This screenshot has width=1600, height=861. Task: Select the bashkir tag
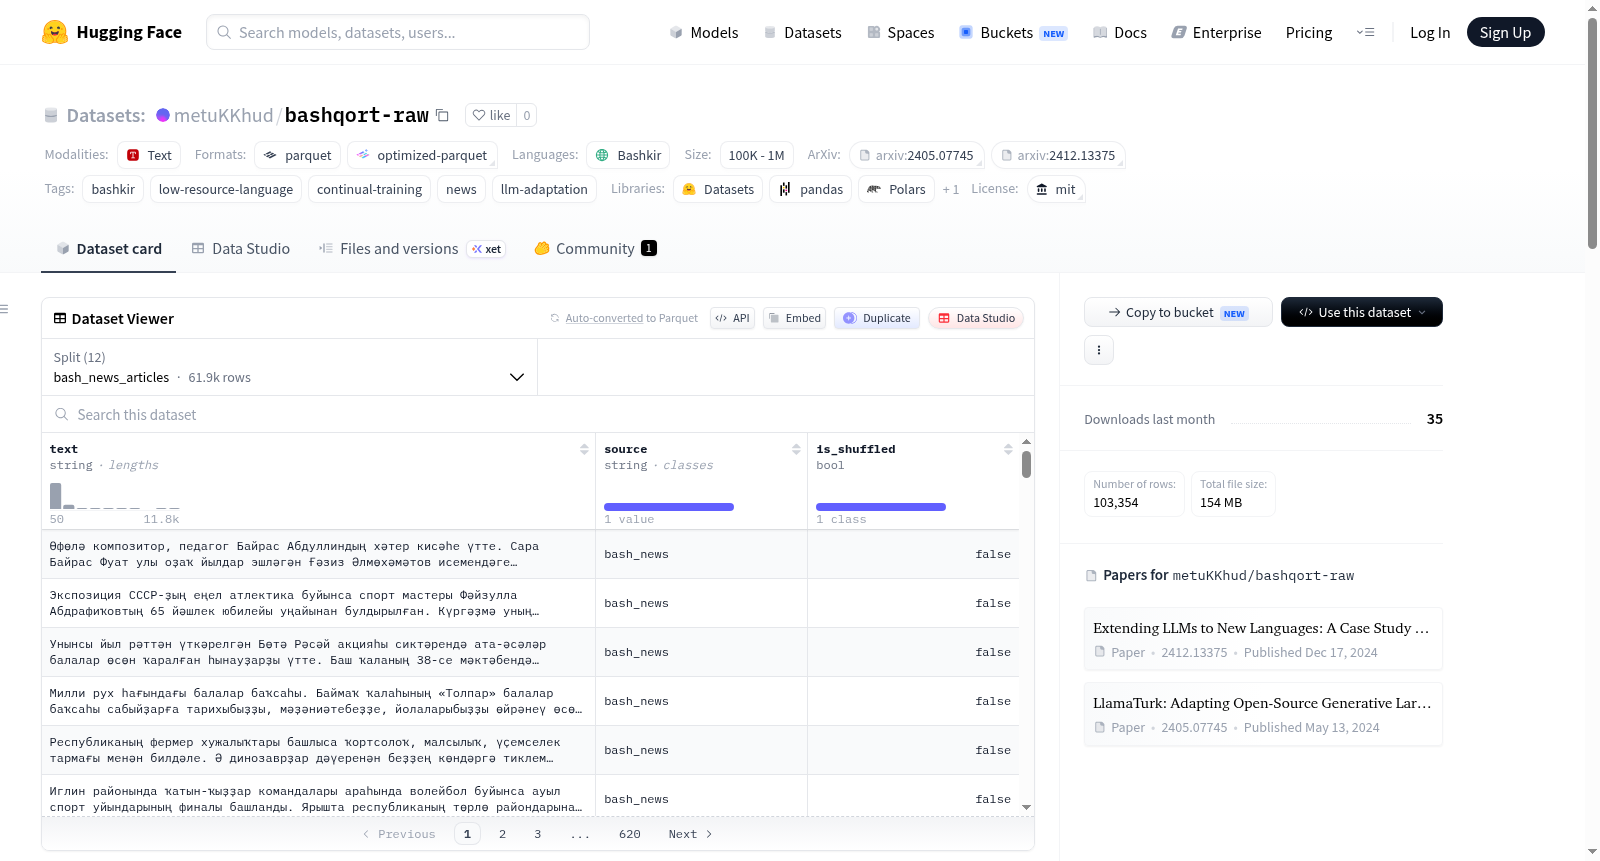coord(113,189)
